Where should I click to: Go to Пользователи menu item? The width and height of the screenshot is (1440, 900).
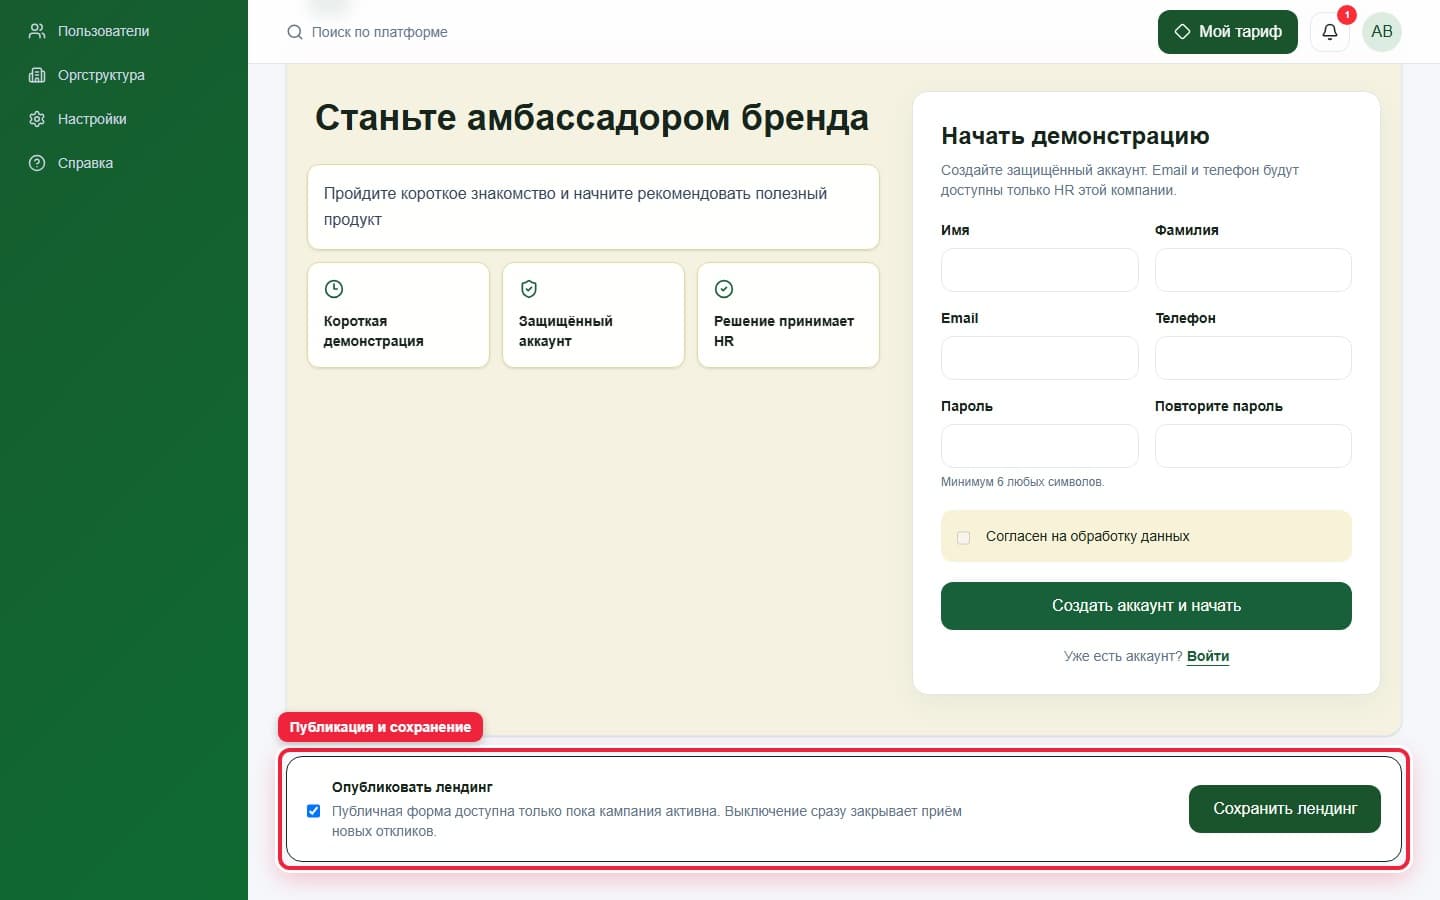coord(104,31)
